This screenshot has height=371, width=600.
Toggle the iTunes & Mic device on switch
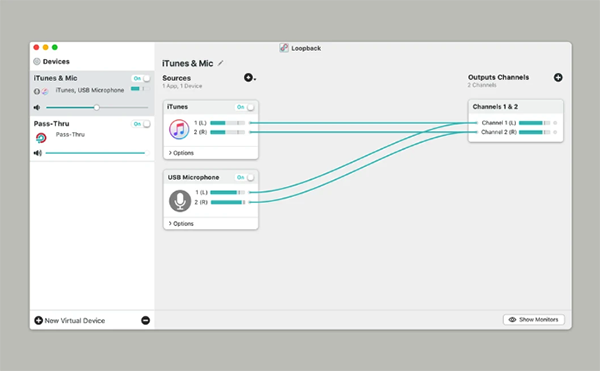tap(141, 78)
